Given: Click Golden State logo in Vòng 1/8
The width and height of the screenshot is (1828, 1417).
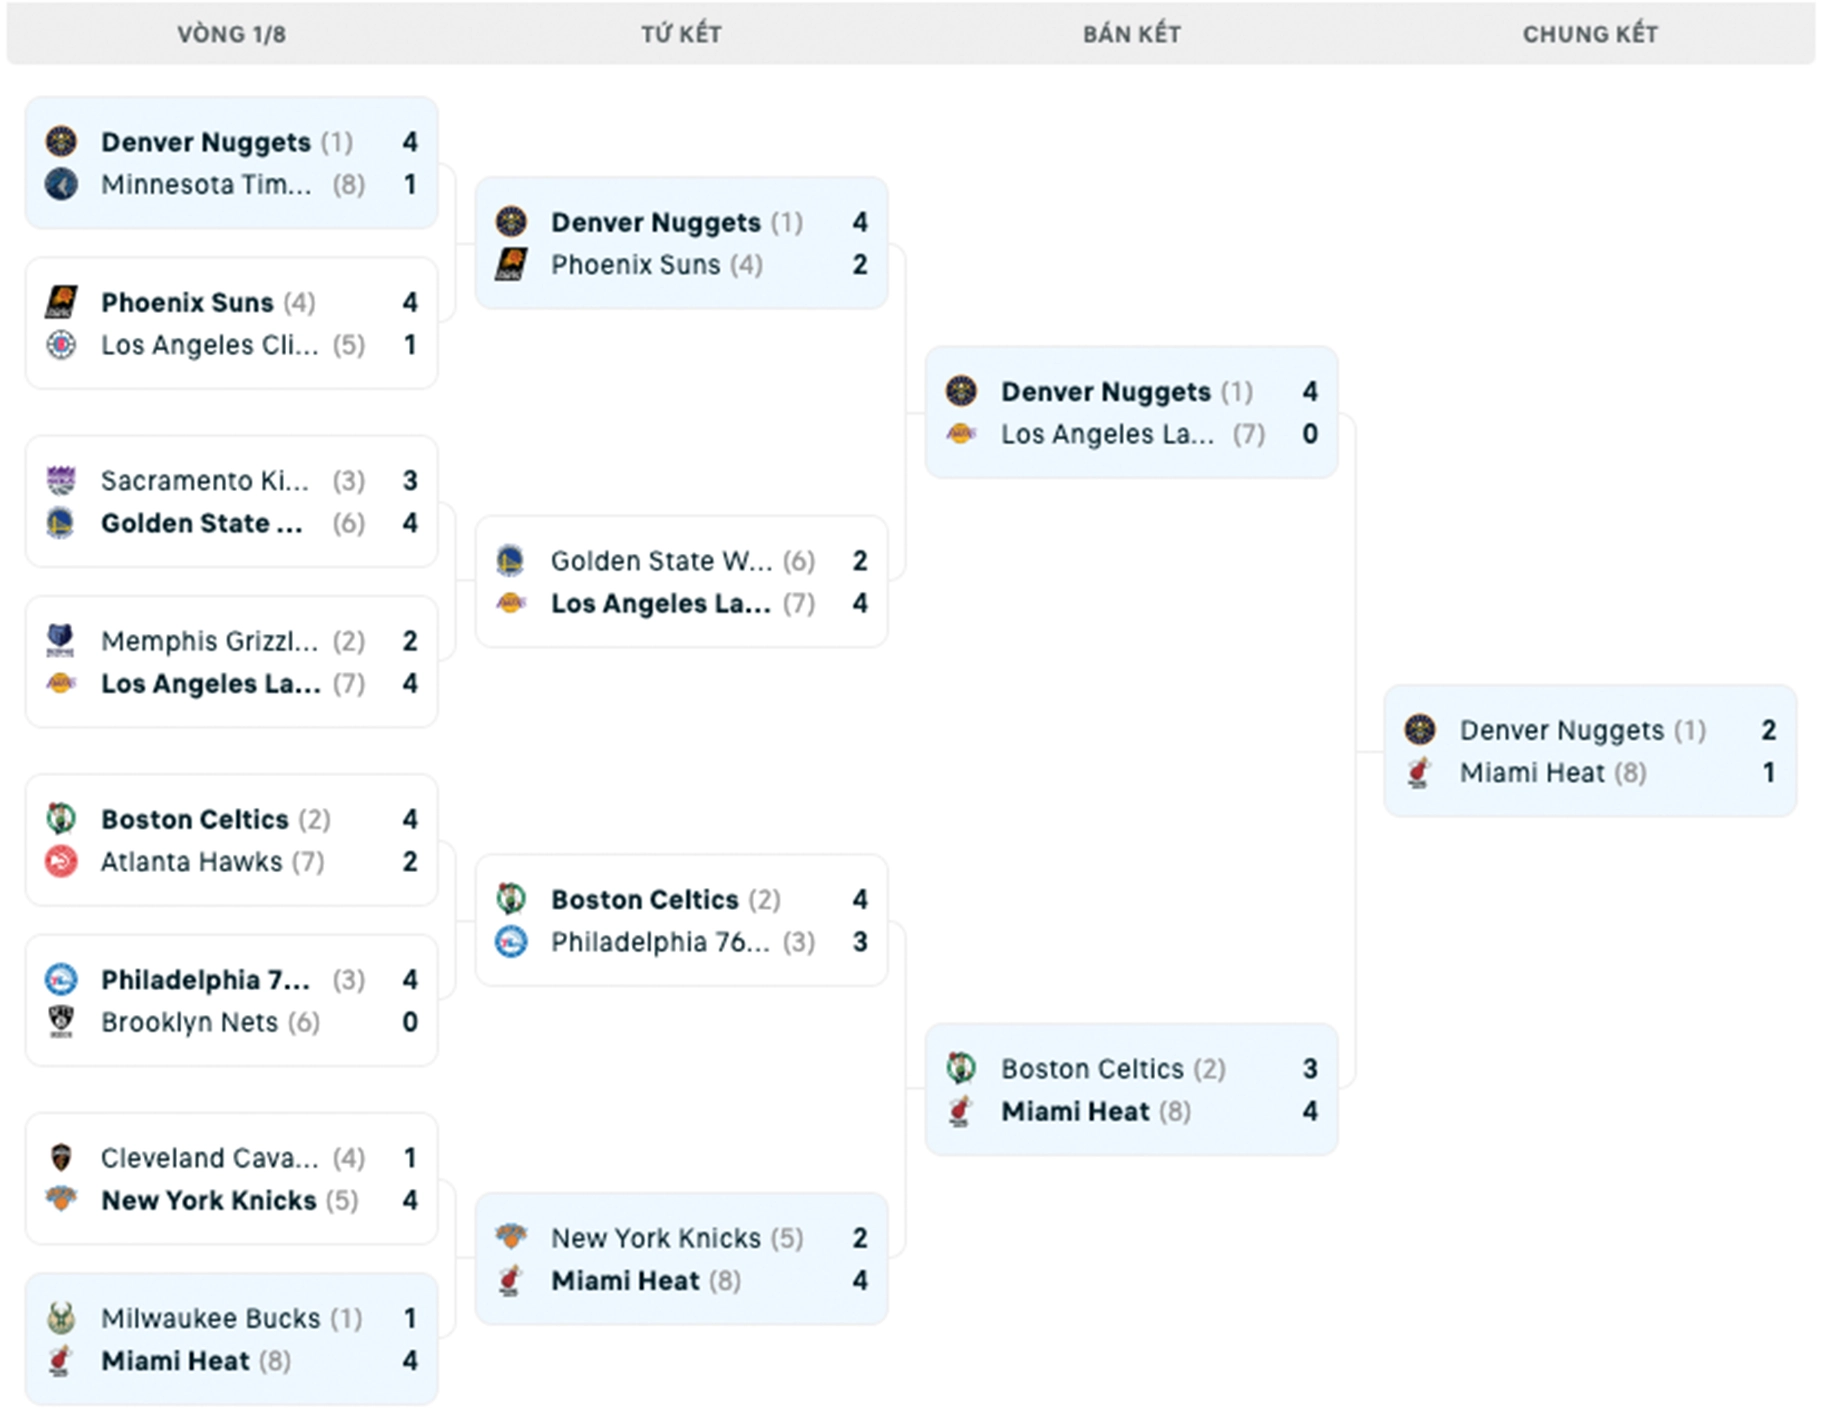Looking at the screenshot, I should [x=61, y=523].
